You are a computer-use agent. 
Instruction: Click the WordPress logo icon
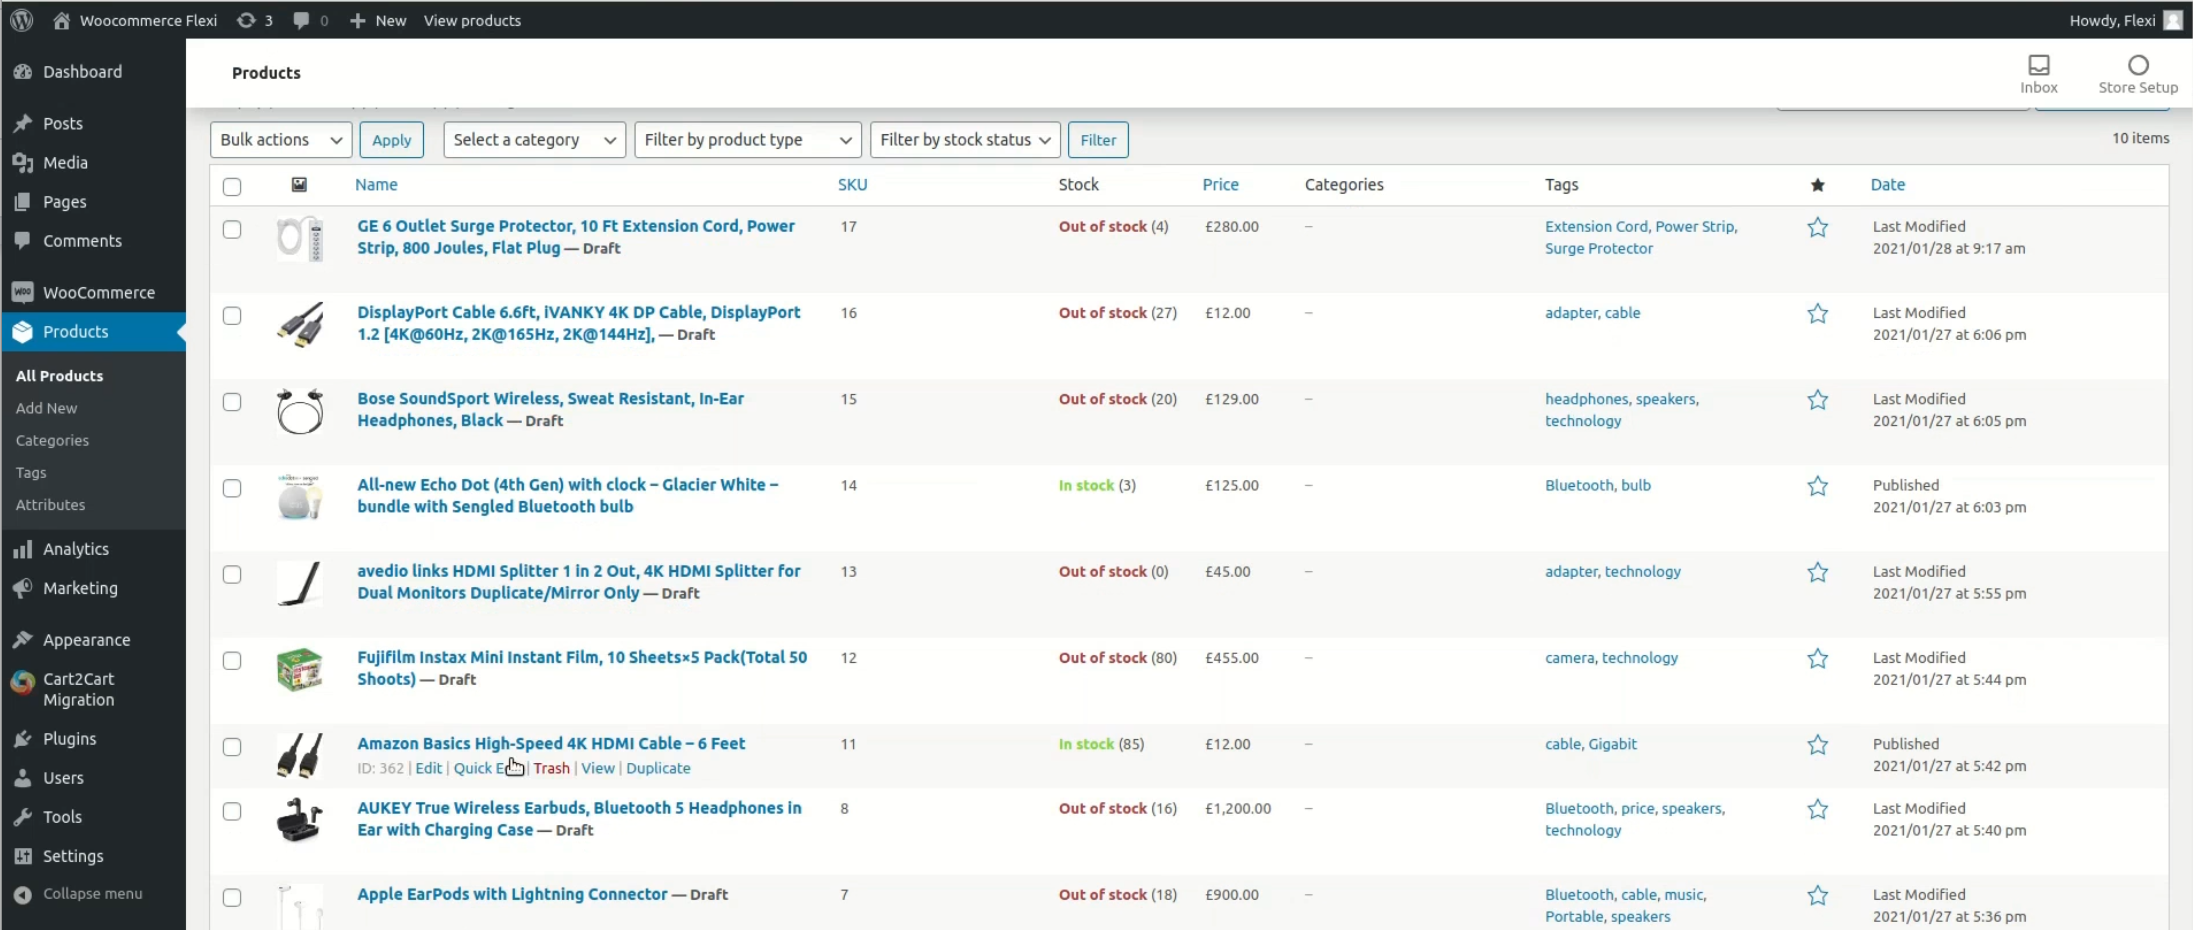22,20
